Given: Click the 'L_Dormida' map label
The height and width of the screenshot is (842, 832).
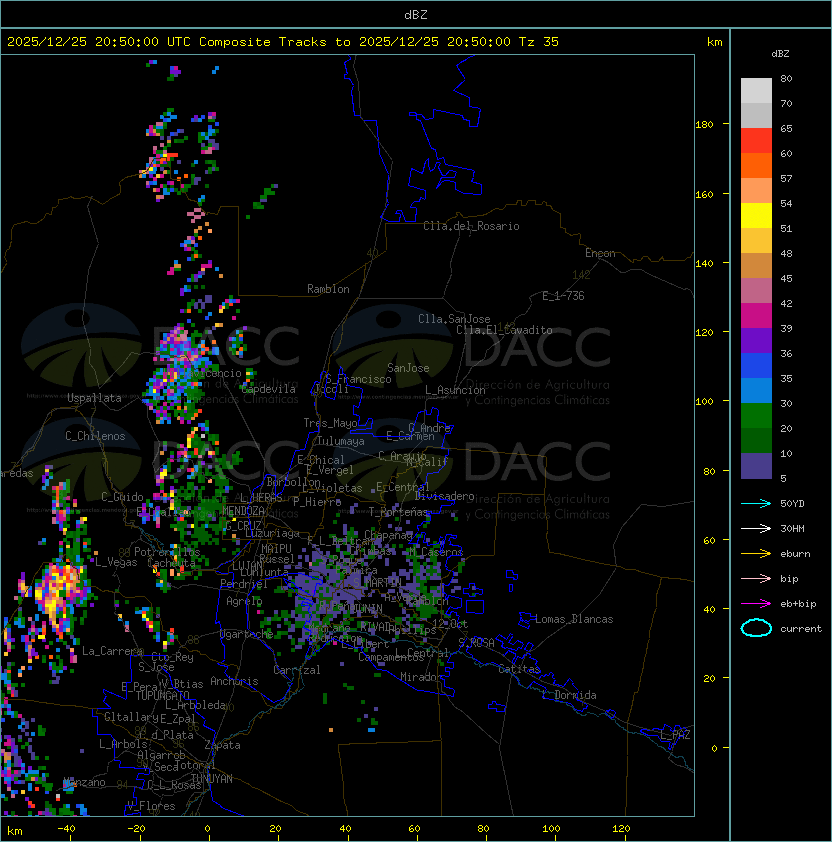Looking at the screenshot, I should (569, 695).
